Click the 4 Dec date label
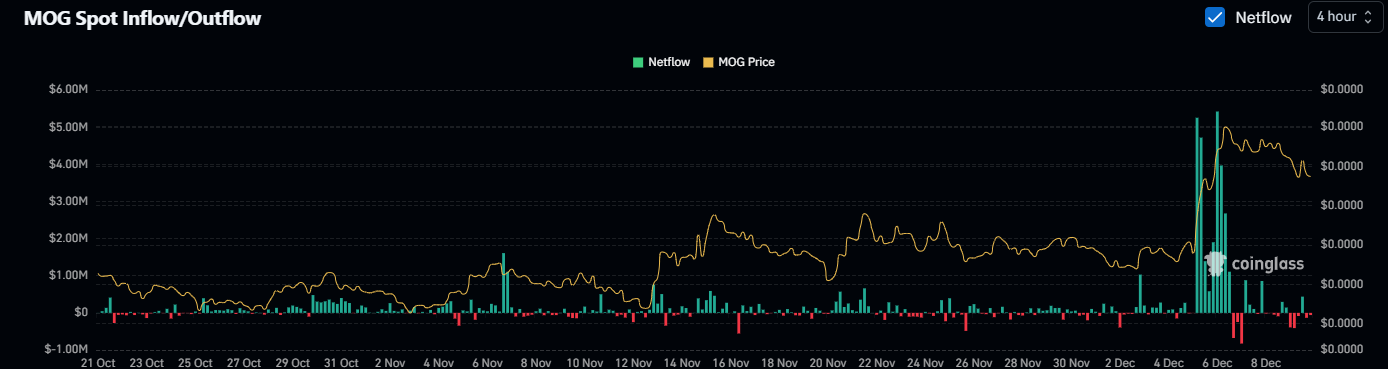The width and height of the screenshot is (1388, 369). tap(1169, 363)
